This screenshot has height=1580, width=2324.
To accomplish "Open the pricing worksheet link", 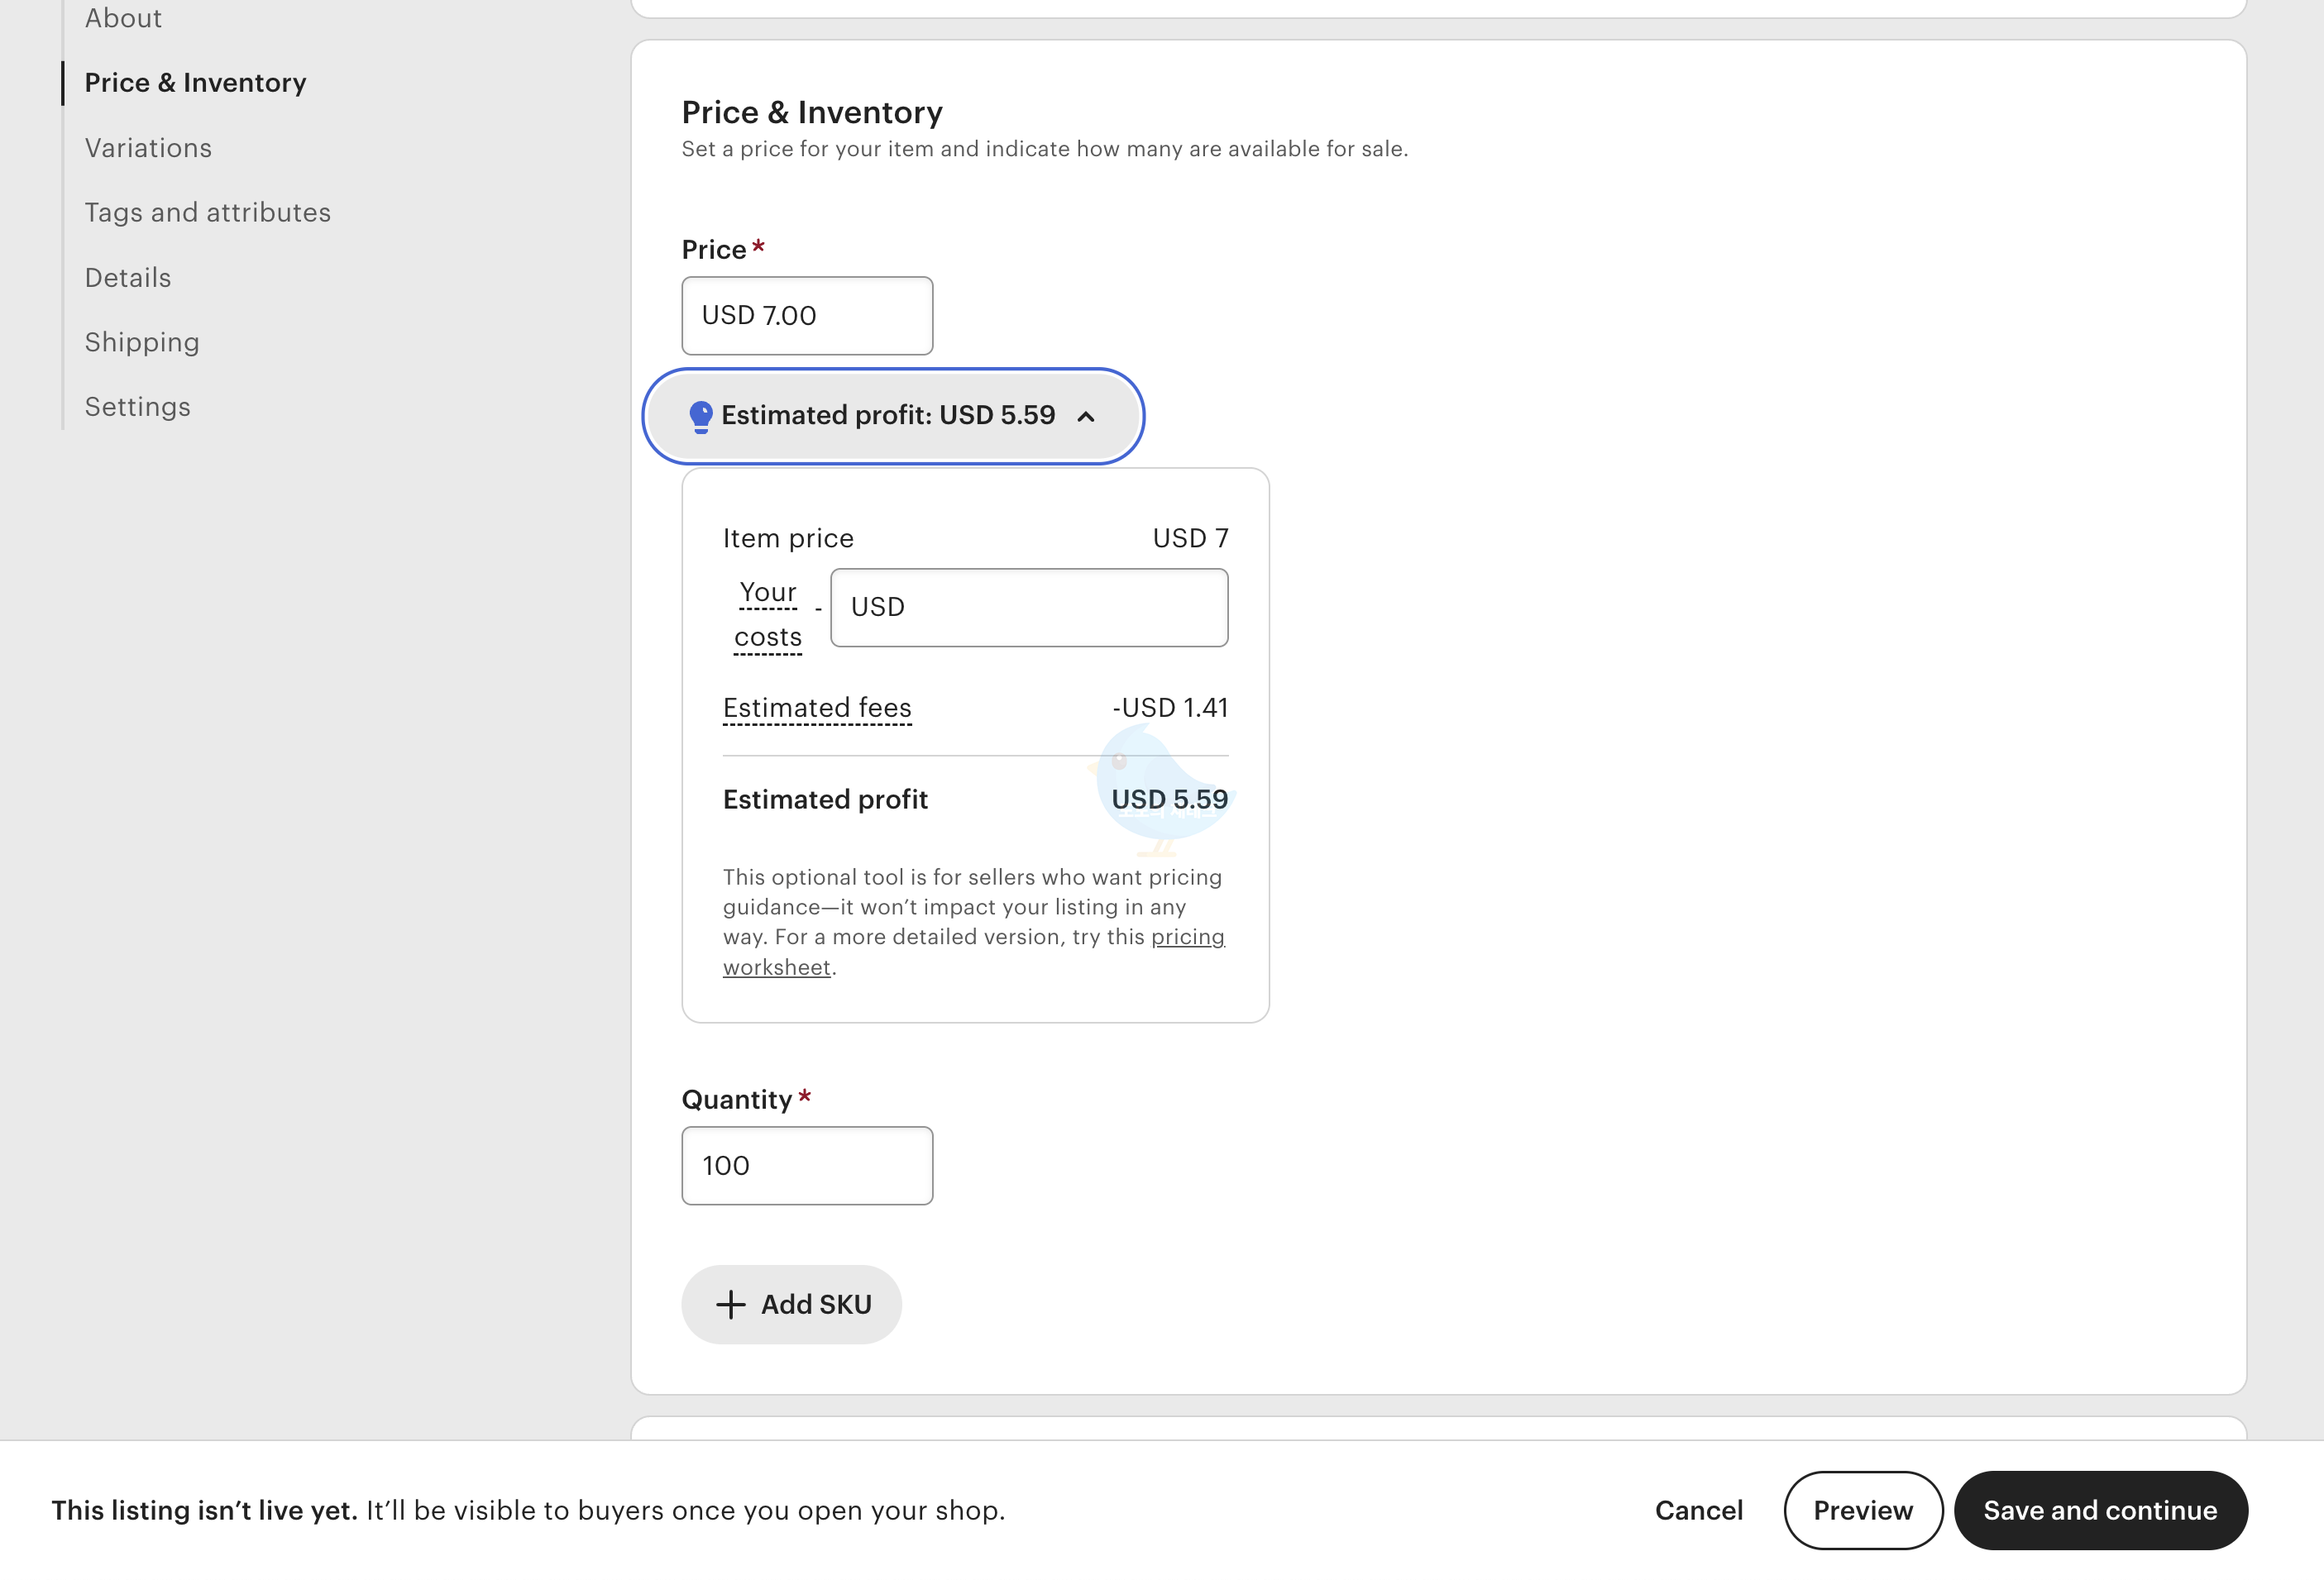I will pyautogui.click(x=1187, y=937).
